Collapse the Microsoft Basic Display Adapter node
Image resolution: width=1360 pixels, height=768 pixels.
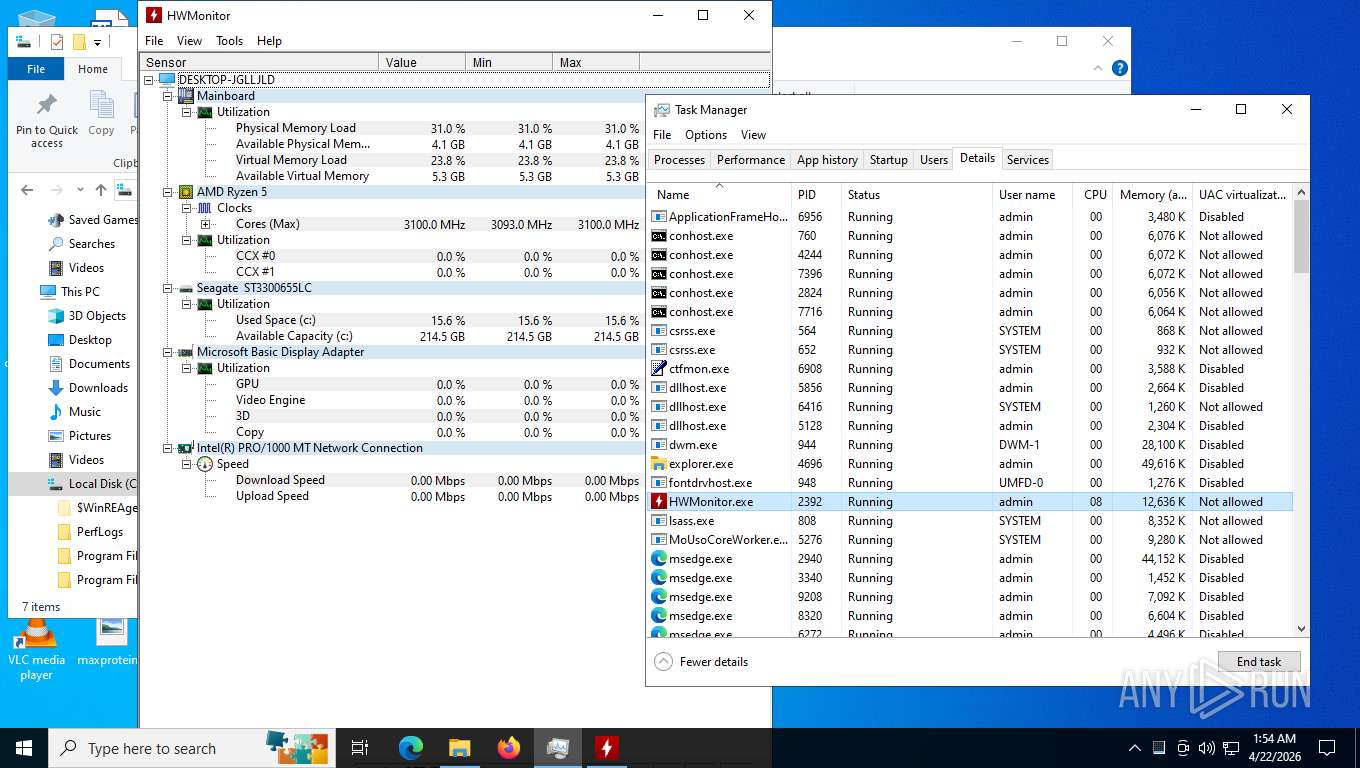click(168, 352)
